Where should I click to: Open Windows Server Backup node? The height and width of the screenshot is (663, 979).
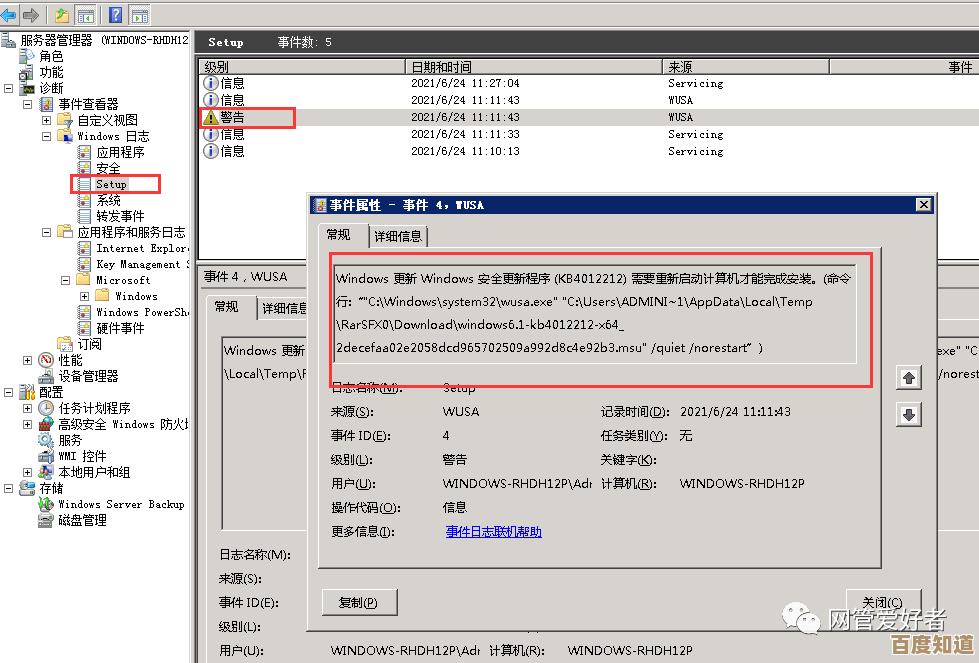coord(120,504)
